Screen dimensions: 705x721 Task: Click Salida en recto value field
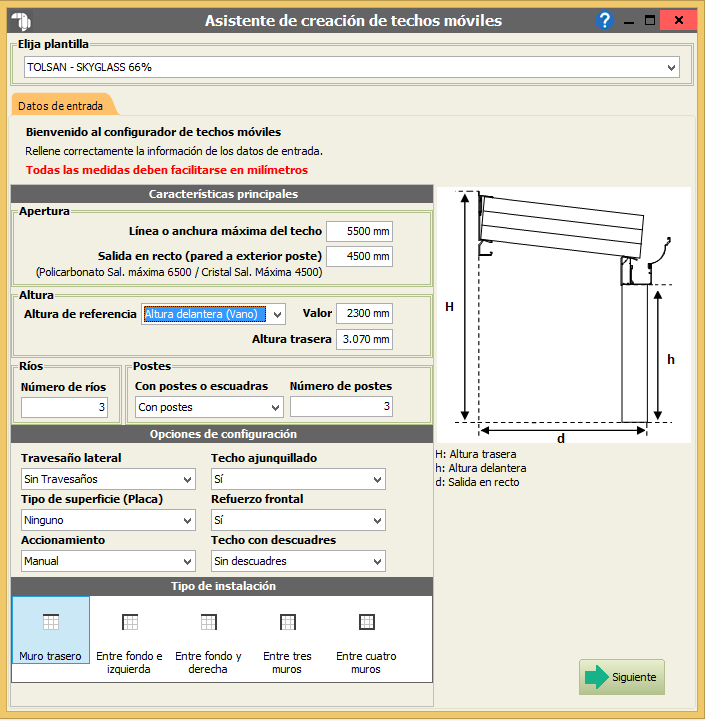[x=360, y=256]
